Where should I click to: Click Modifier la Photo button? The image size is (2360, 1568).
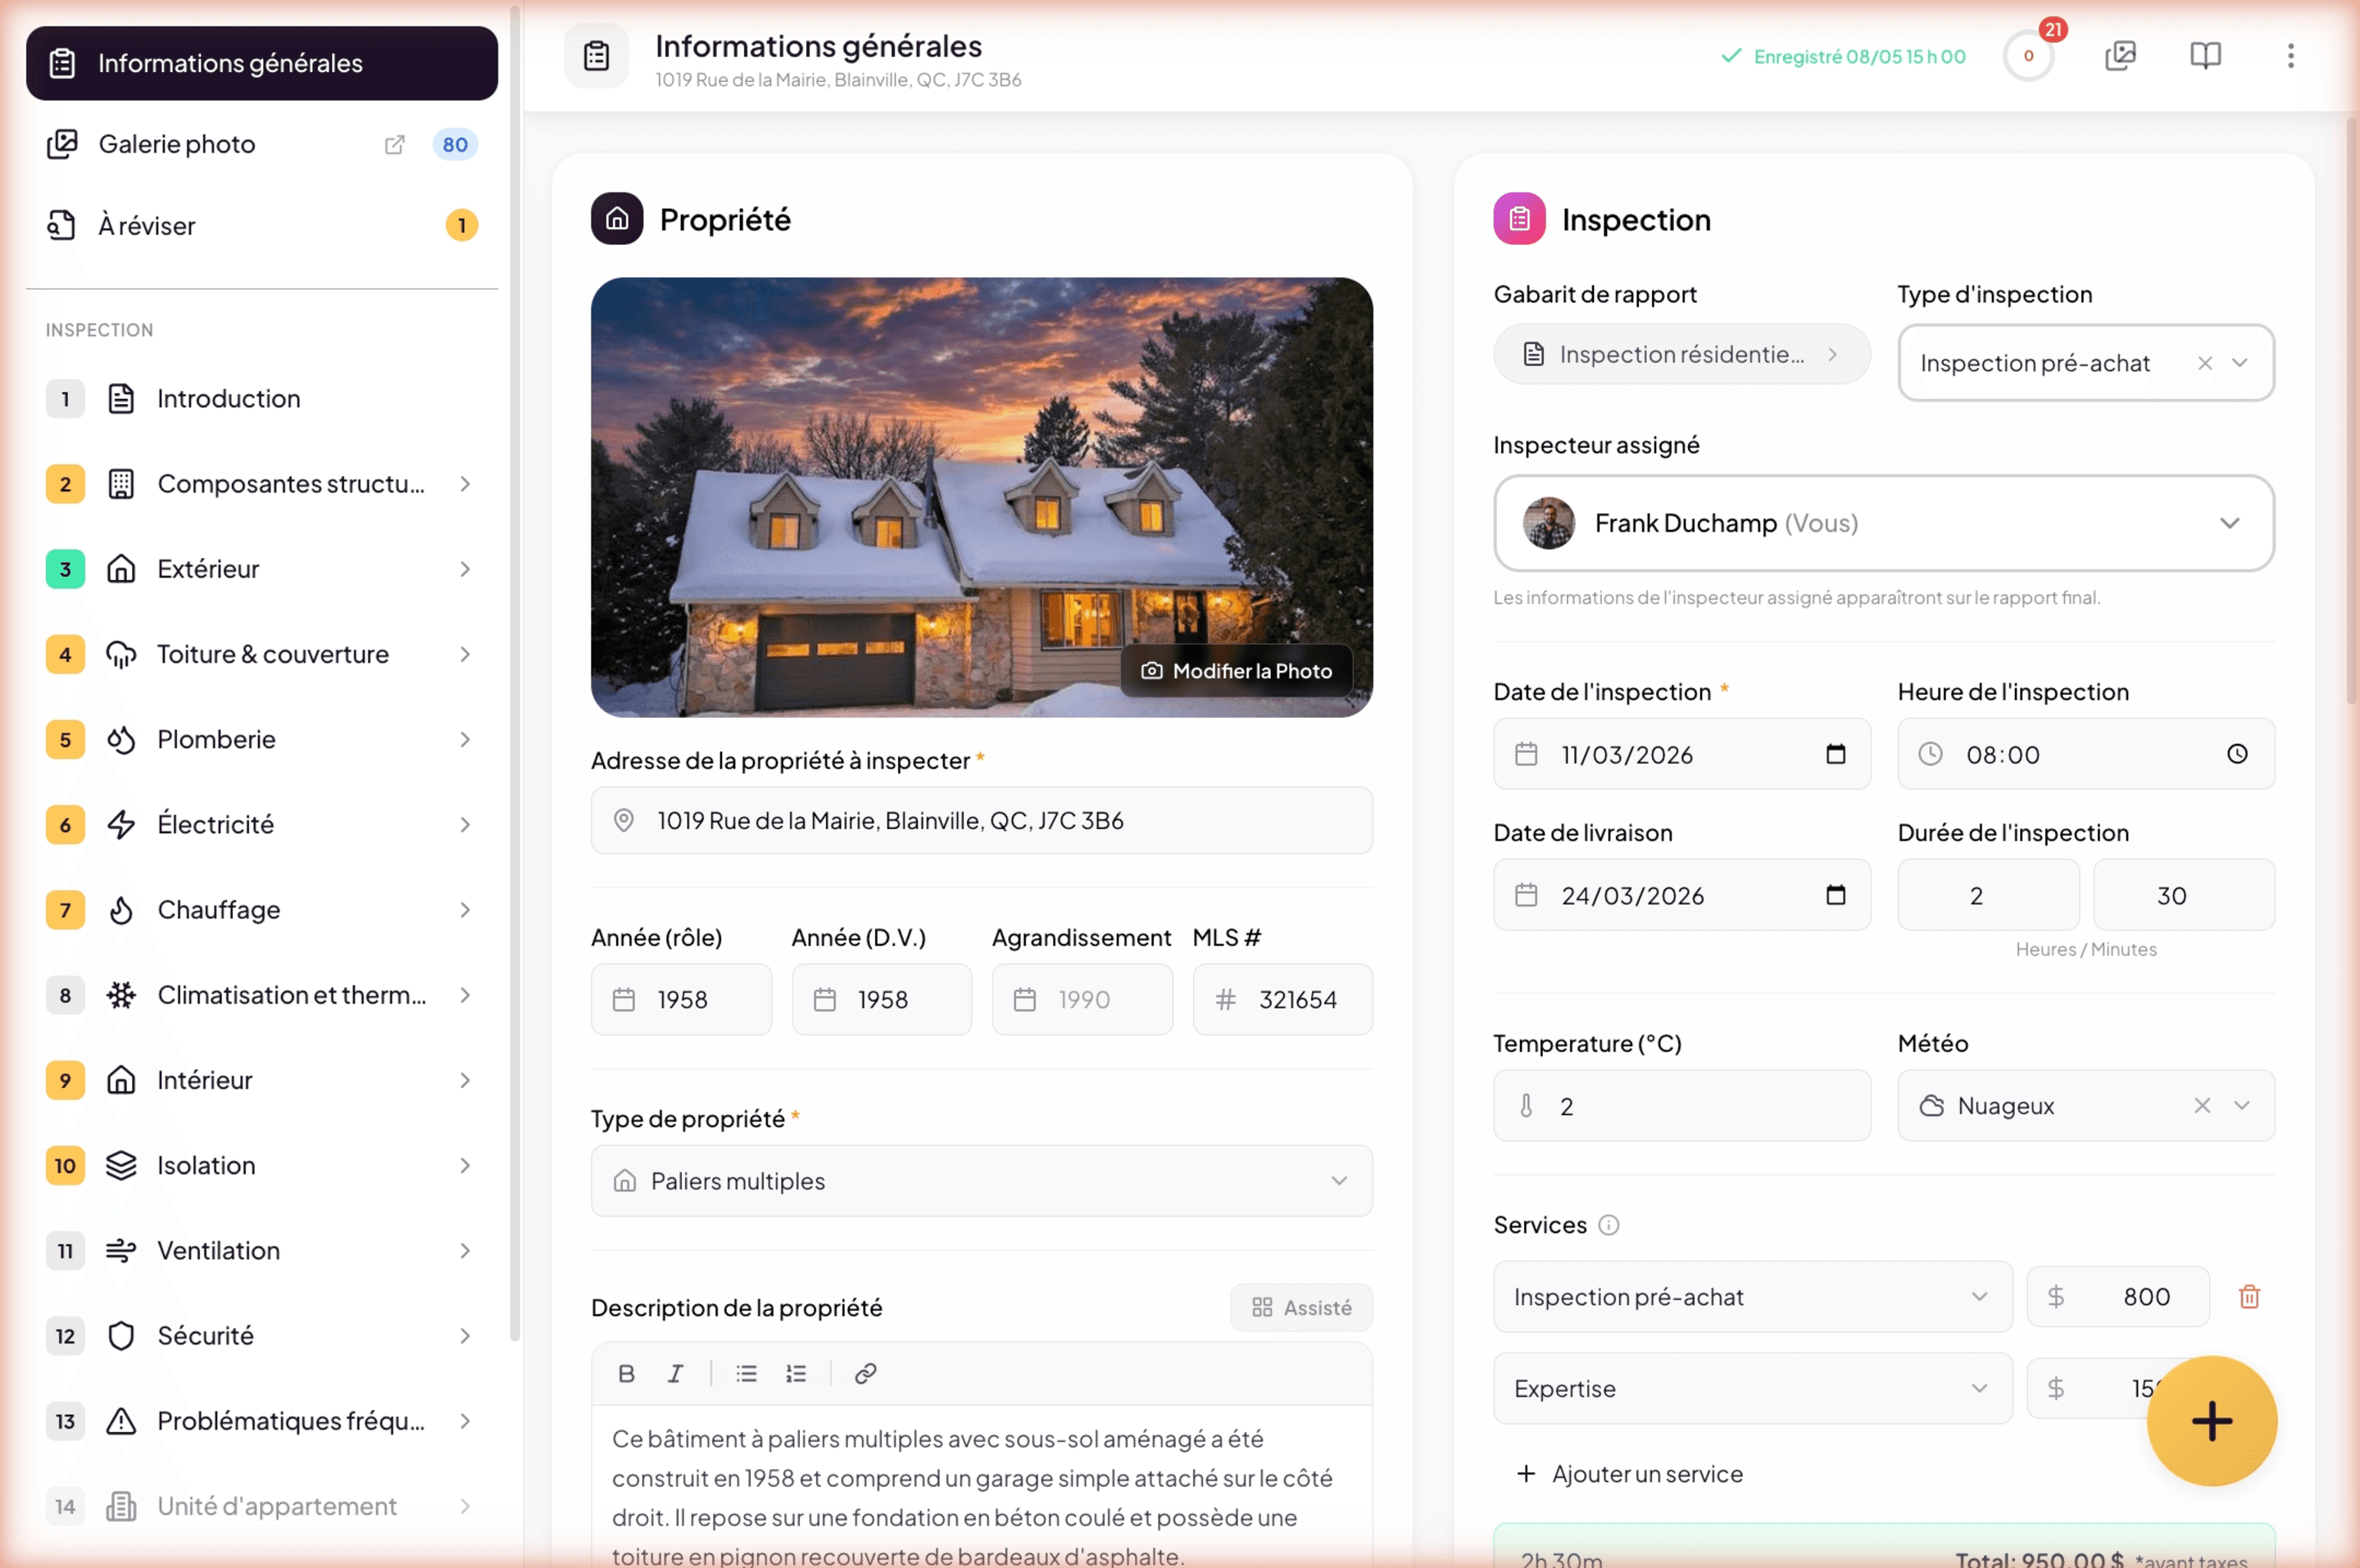point(1237,671)
